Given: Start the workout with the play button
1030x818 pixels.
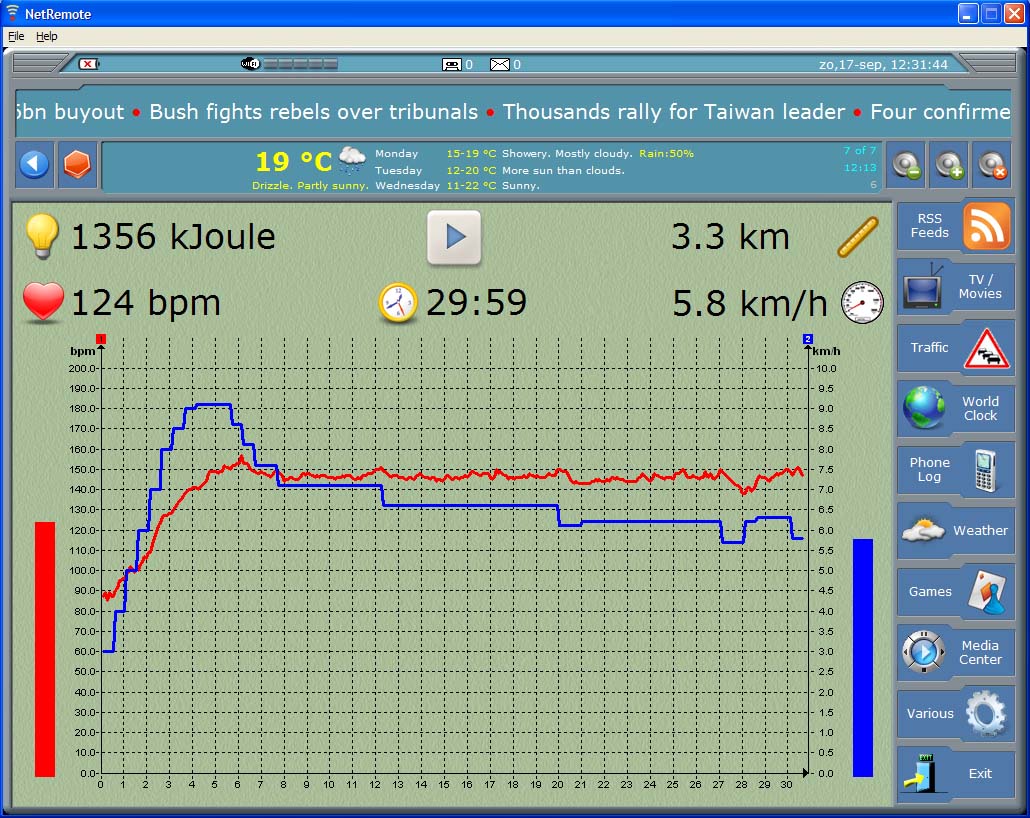Looking at the screenshot, I should click(454, 237).
